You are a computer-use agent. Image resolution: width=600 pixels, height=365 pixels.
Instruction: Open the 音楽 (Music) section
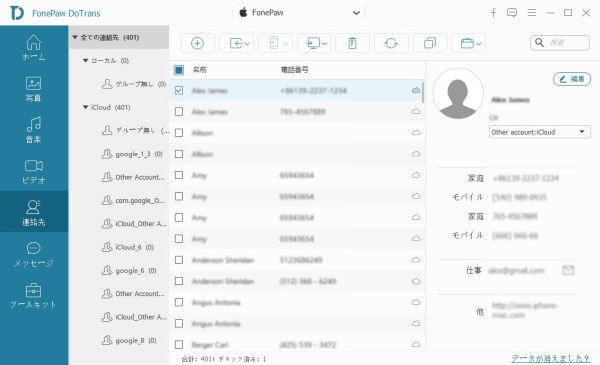(34, 130)
